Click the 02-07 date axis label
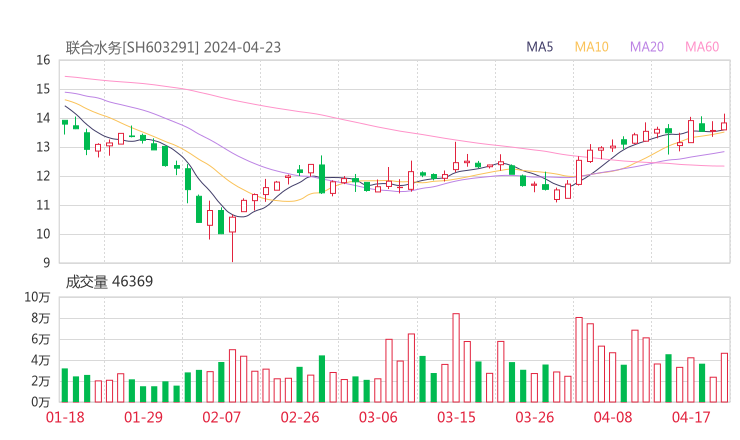 [x=221, y=417]
